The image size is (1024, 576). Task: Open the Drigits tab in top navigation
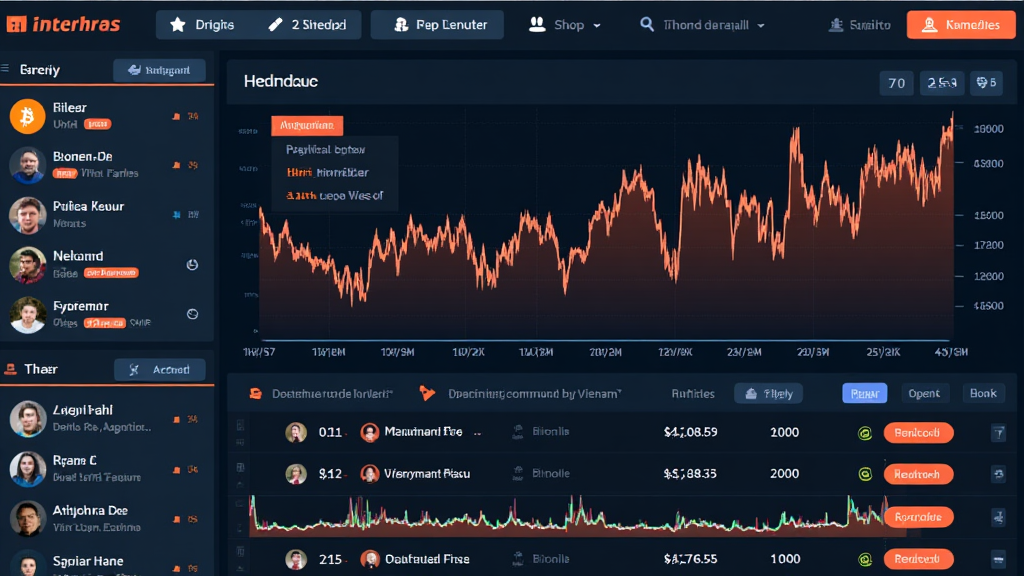pos(203,25)
